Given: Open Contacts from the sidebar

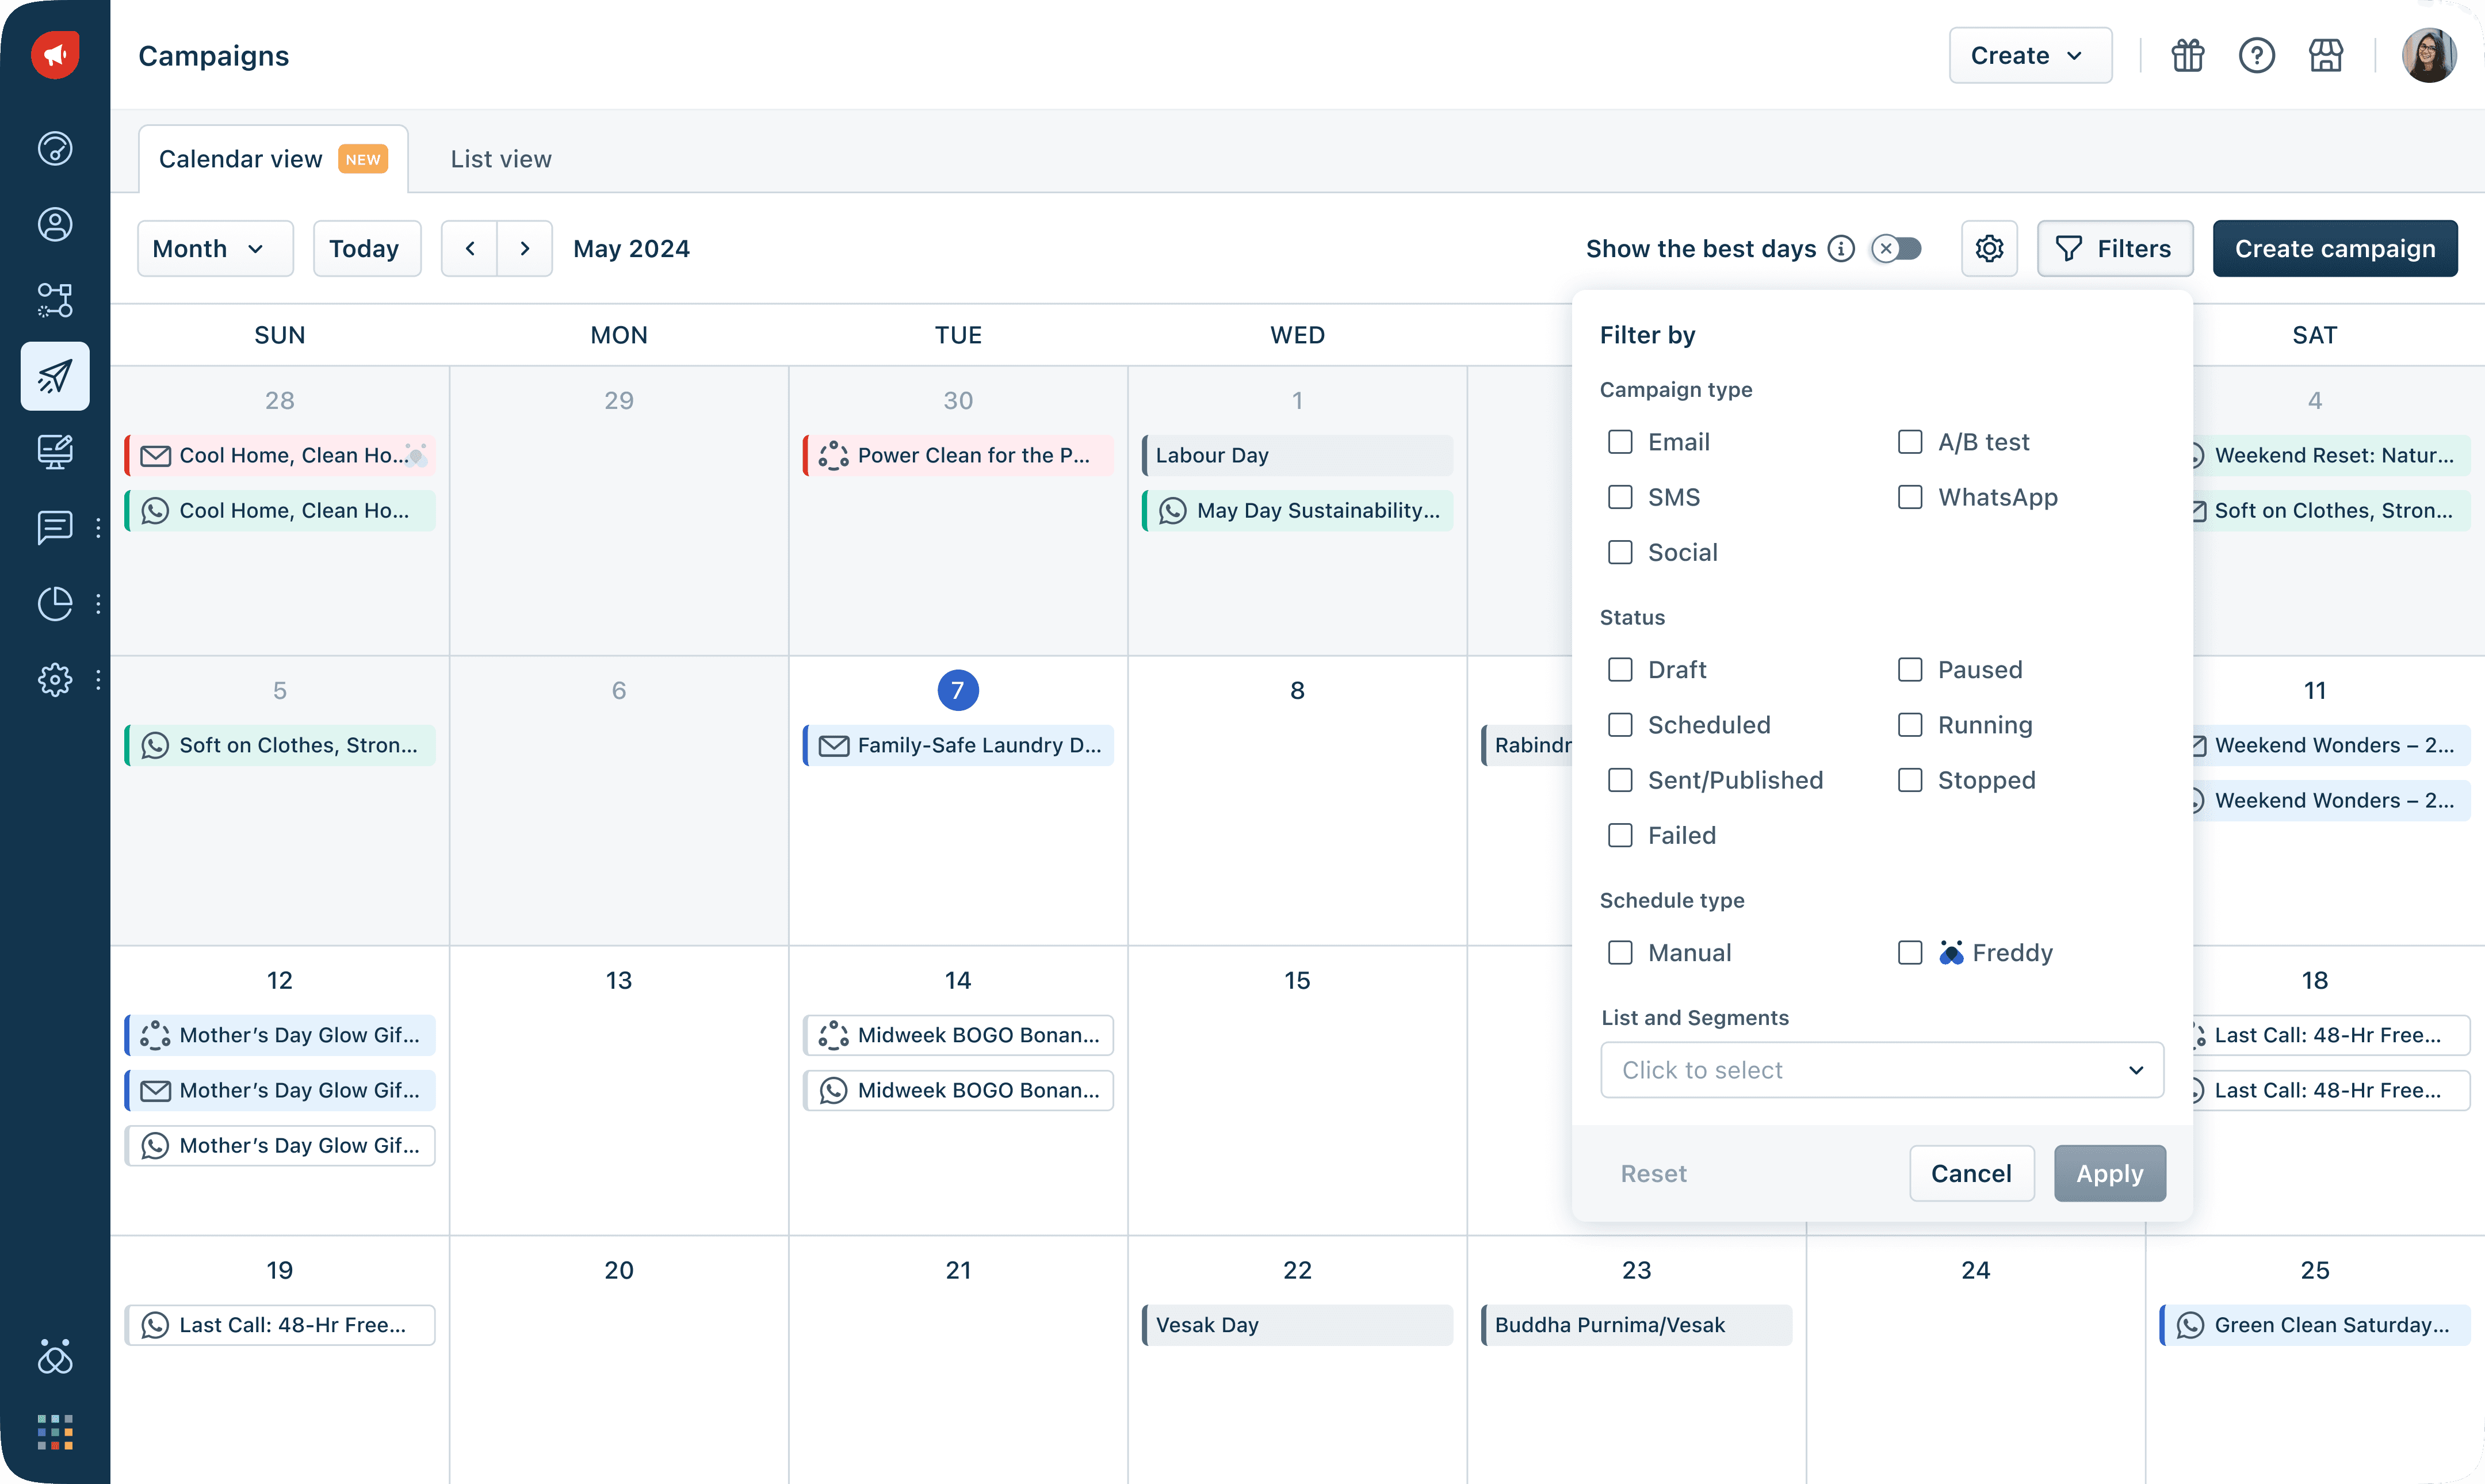Looking at the screenshot, I should [x=55, y=224].
